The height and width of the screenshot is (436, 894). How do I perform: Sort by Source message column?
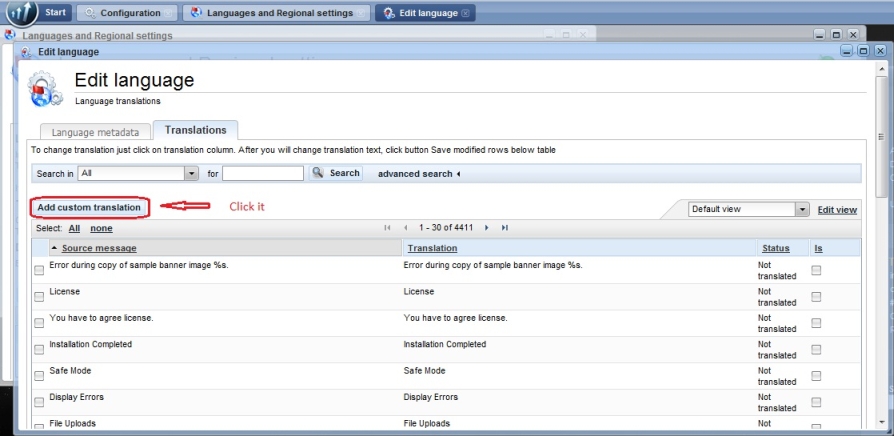(x=99, y=248)
